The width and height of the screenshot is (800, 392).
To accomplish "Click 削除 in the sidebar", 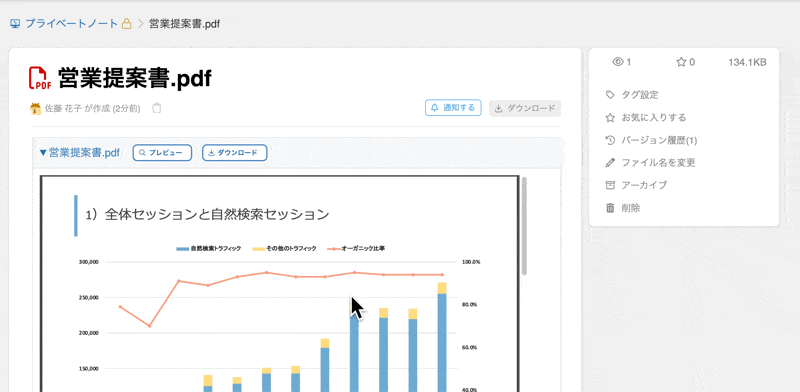I will coord(631,208).
